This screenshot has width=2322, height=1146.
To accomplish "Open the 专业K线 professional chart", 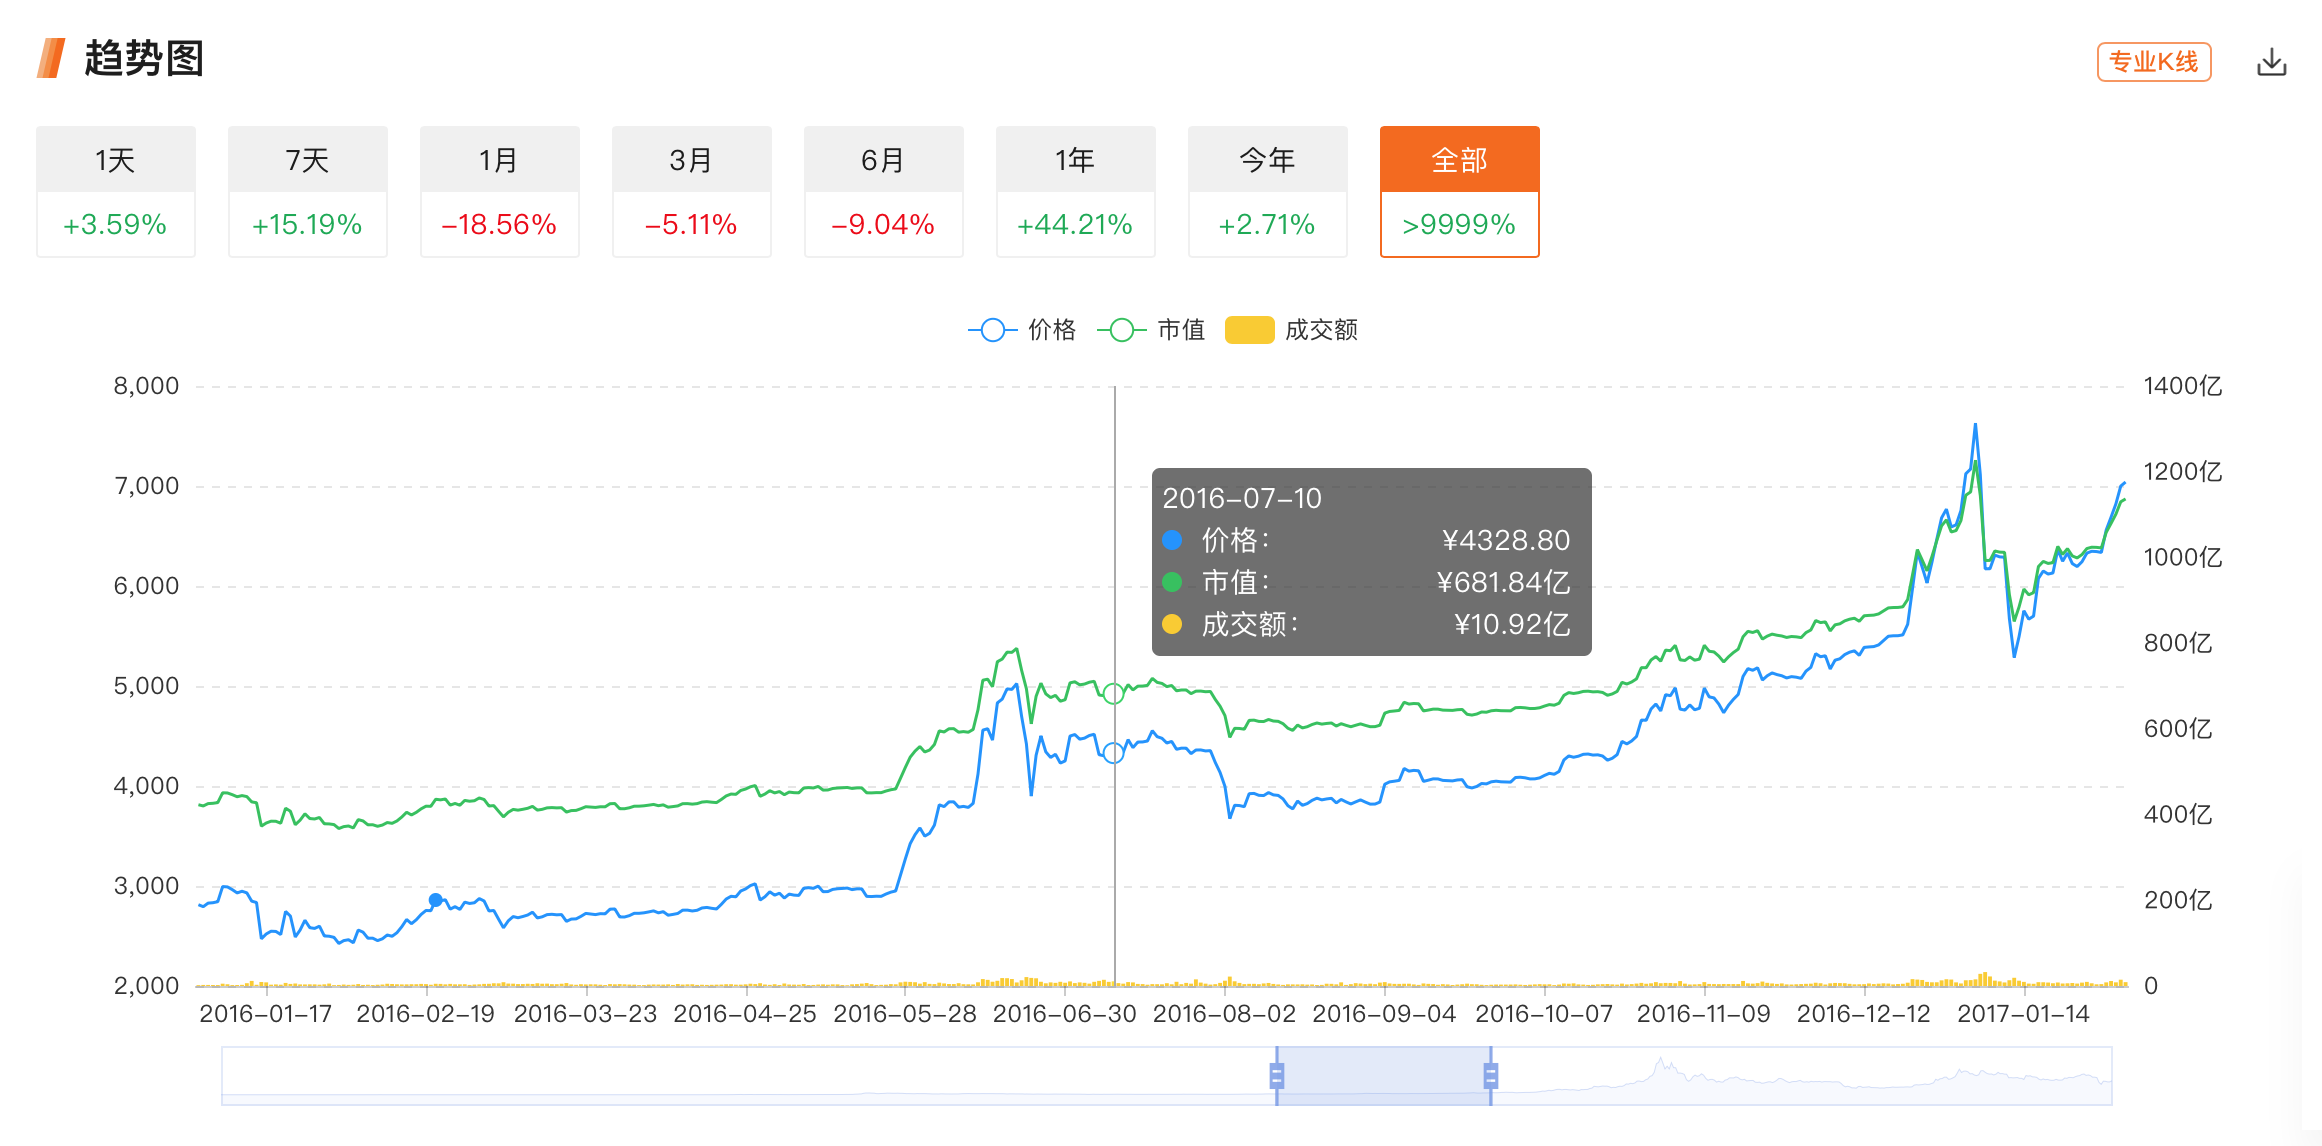I will coord(2152,61).
